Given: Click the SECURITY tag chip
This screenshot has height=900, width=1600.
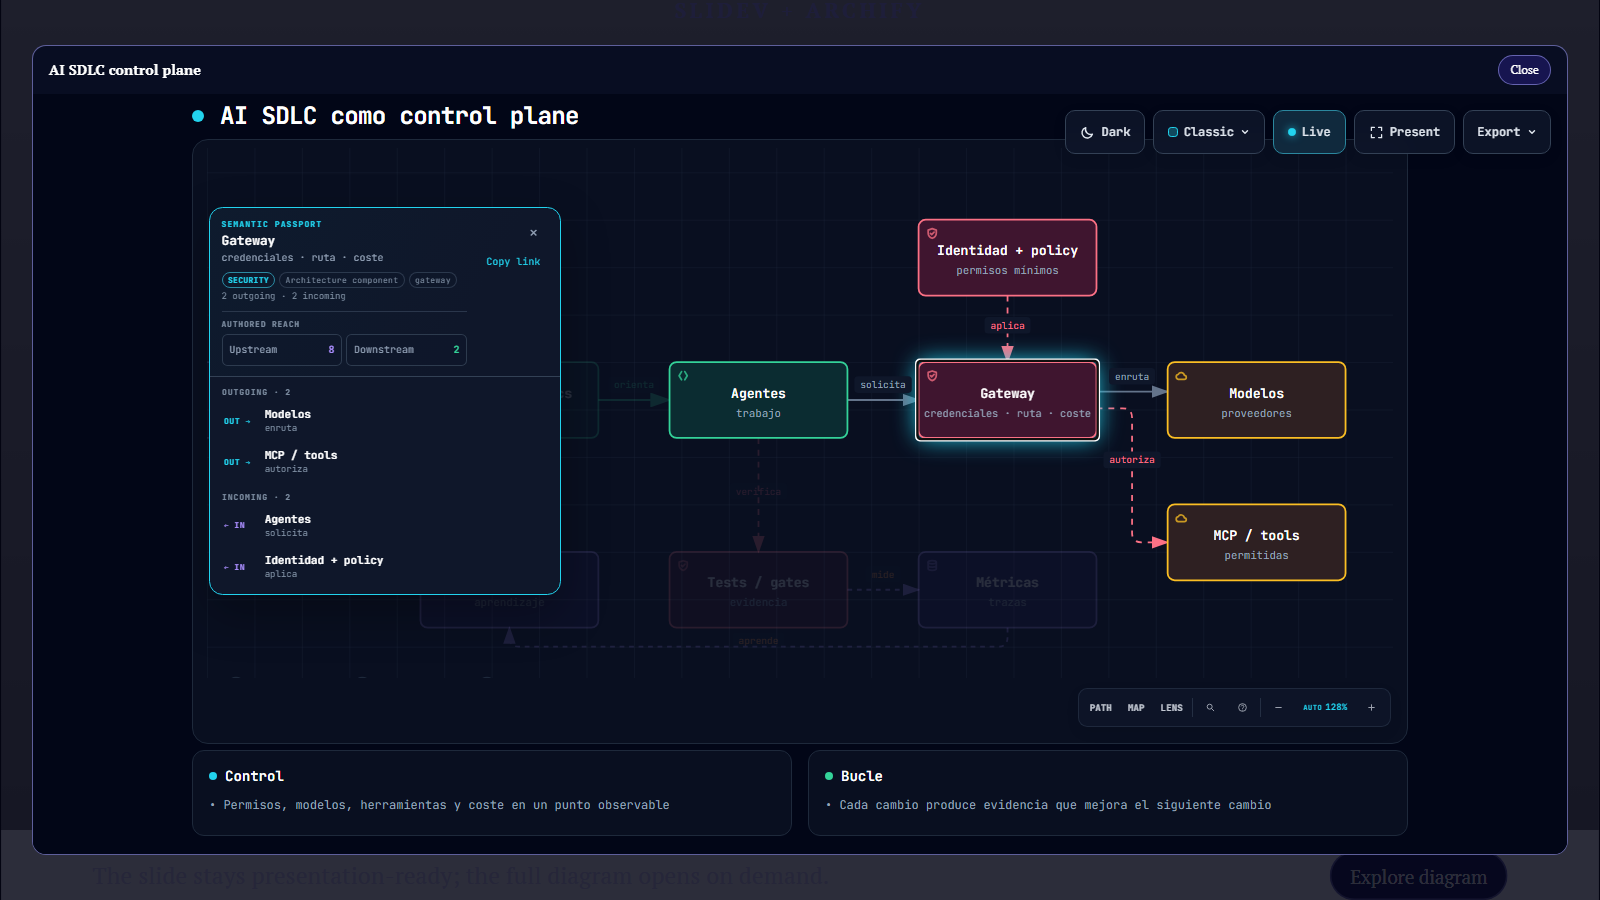Looking at the screenshot, I should (248, 281).
